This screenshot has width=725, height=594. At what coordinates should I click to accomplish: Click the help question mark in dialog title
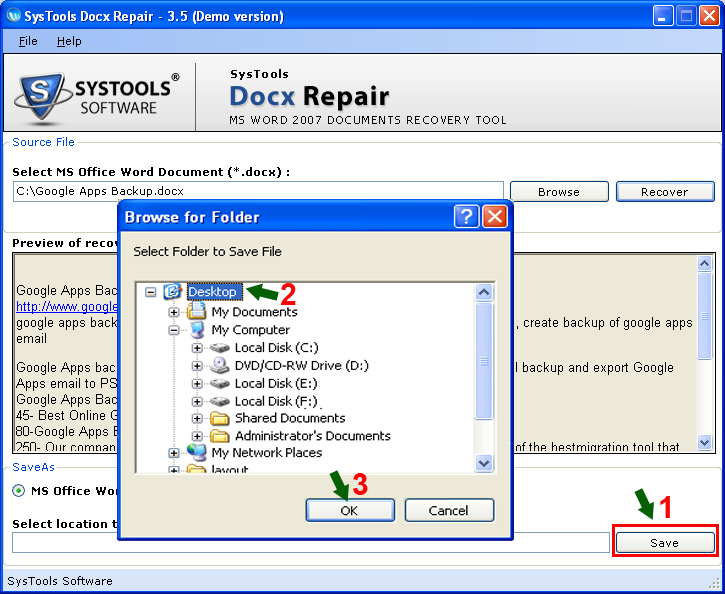click(467, 216)
